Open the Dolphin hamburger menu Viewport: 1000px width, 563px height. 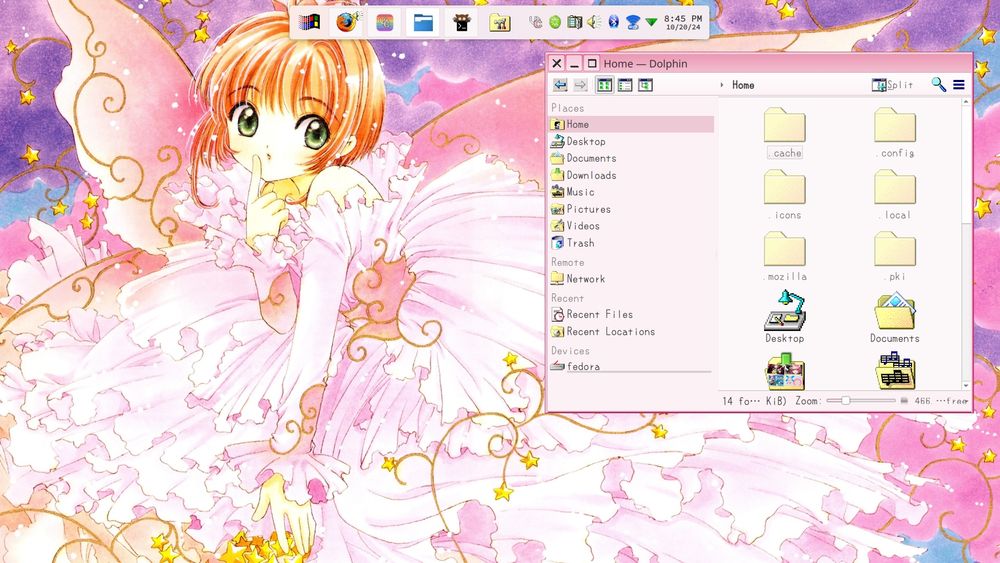pos(959,85)
